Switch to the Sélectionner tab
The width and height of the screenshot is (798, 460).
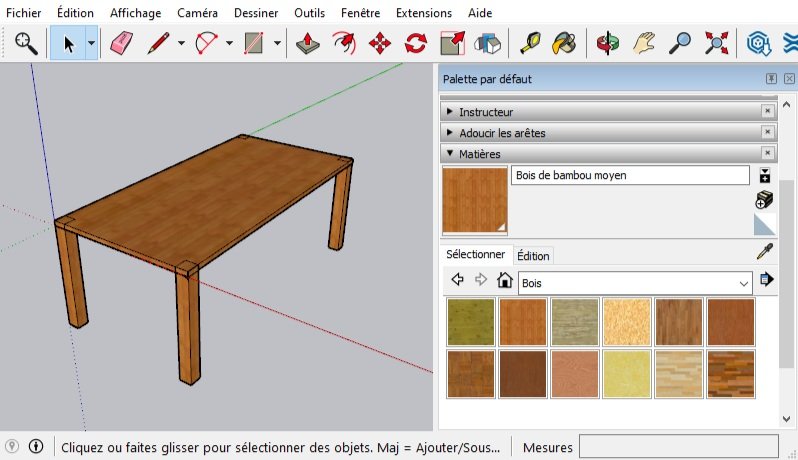[475, 254]
